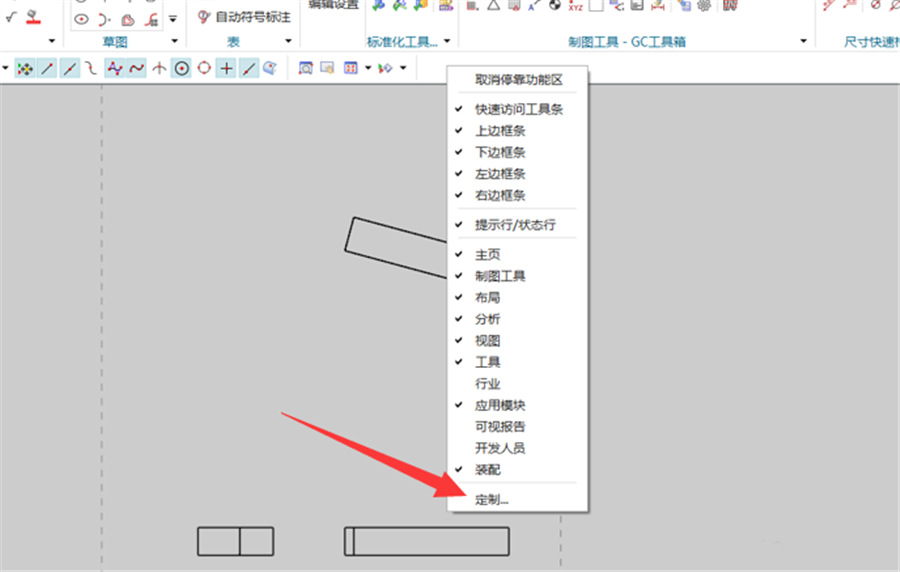Screen dimensions: 900x572
Task: Toggle the Existing Point plus-sign snap icon
Action: tap(227, 69)
